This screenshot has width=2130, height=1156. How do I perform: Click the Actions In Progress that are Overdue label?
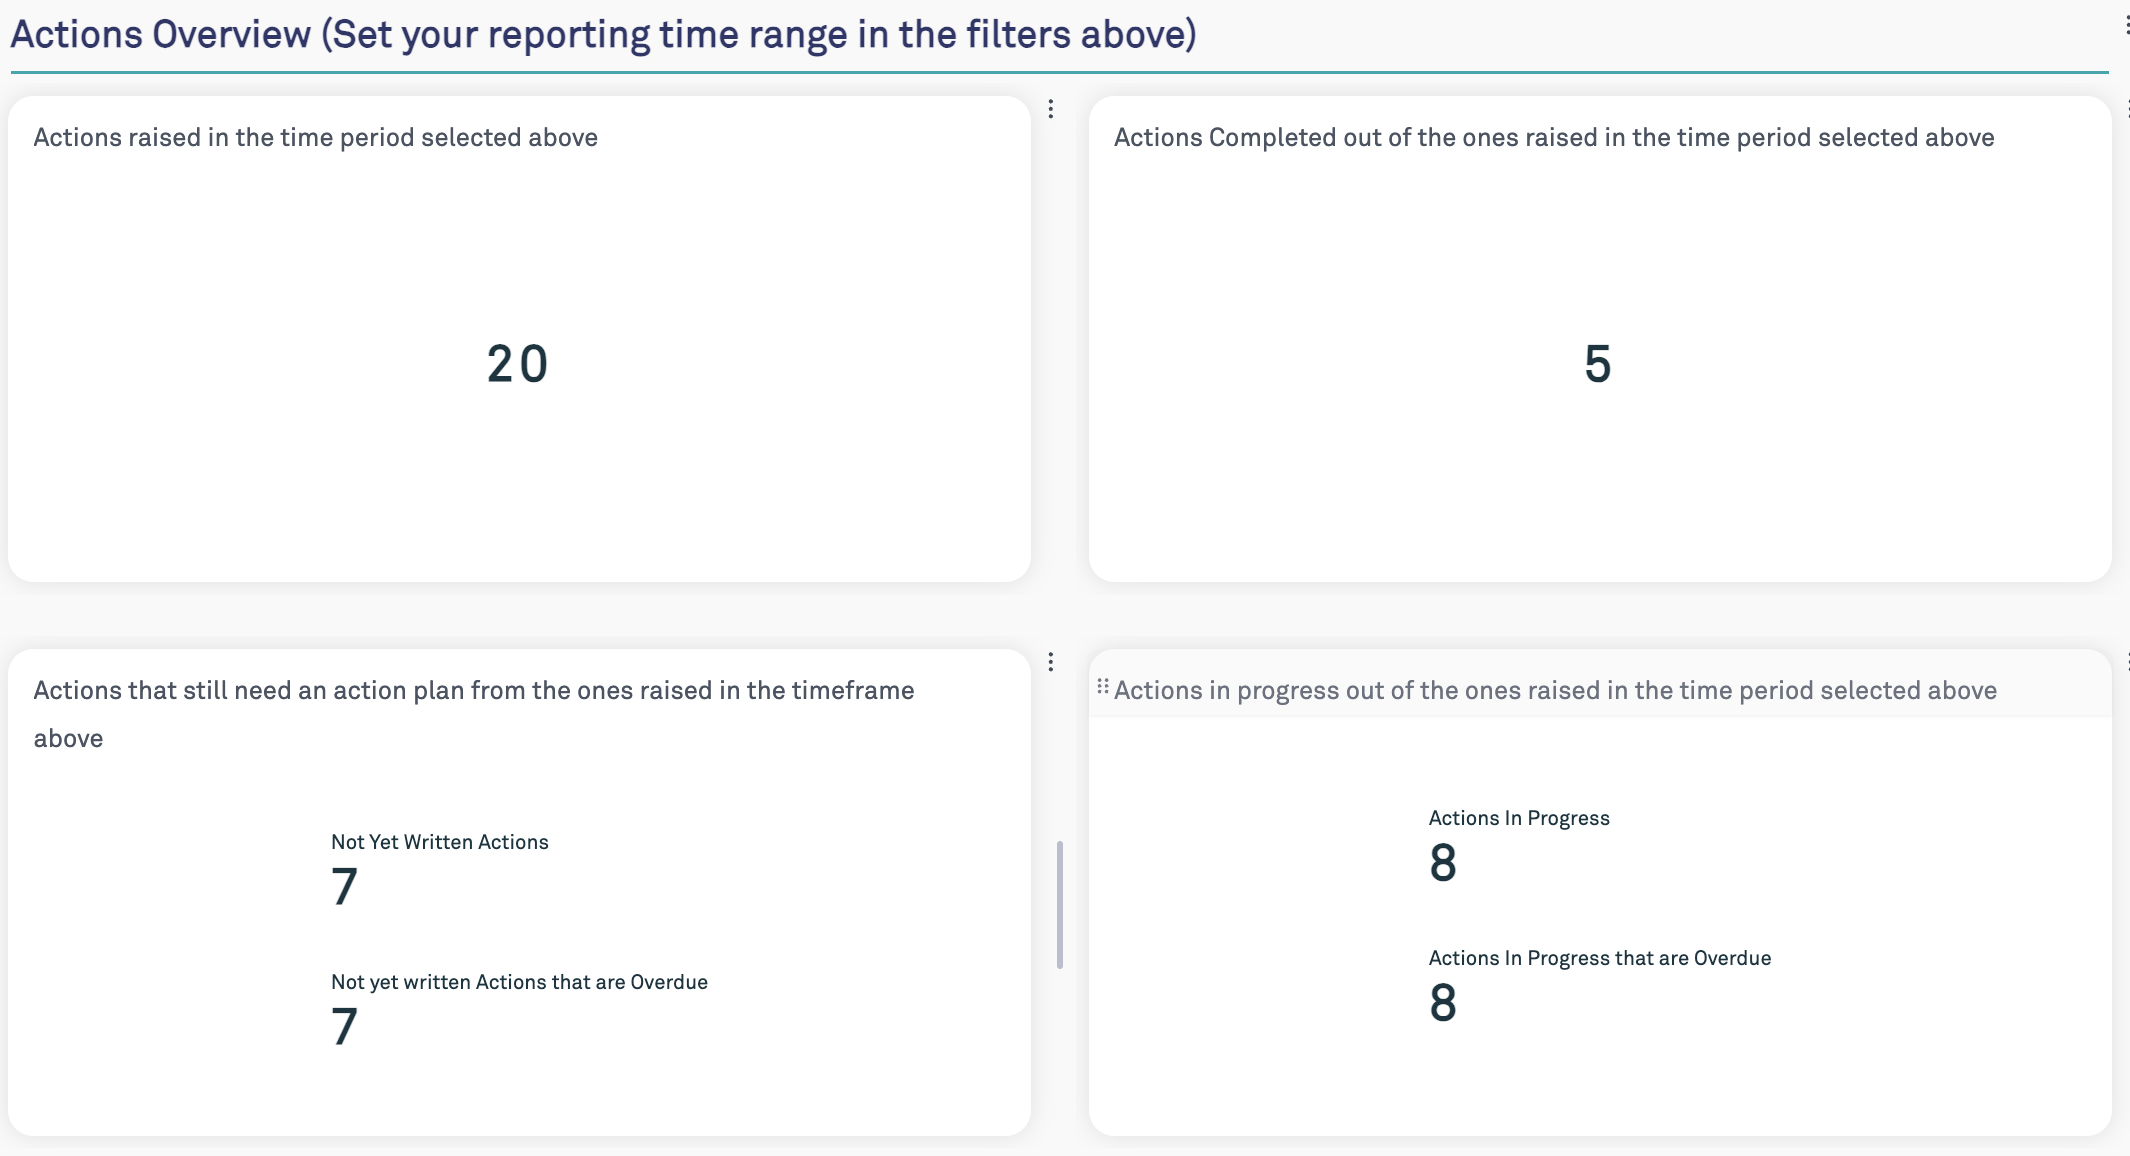[1600, 958]
